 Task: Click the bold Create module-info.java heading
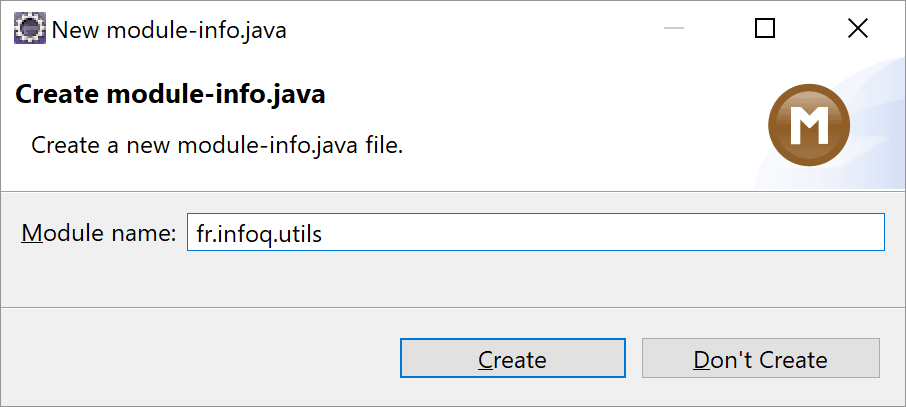click(x=170, y=94)
